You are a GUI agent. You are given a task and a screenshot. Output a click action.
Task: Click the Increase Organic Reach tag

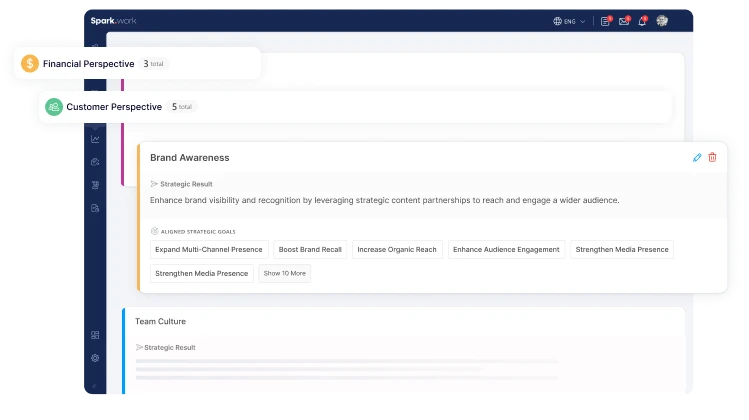pos(397,249)
